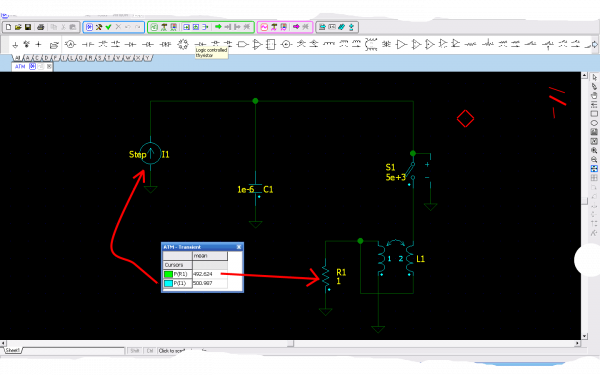Click the cyan P(I1) color swatch
Viewport: 600px width, 375px height.
[x=168, y=283]
